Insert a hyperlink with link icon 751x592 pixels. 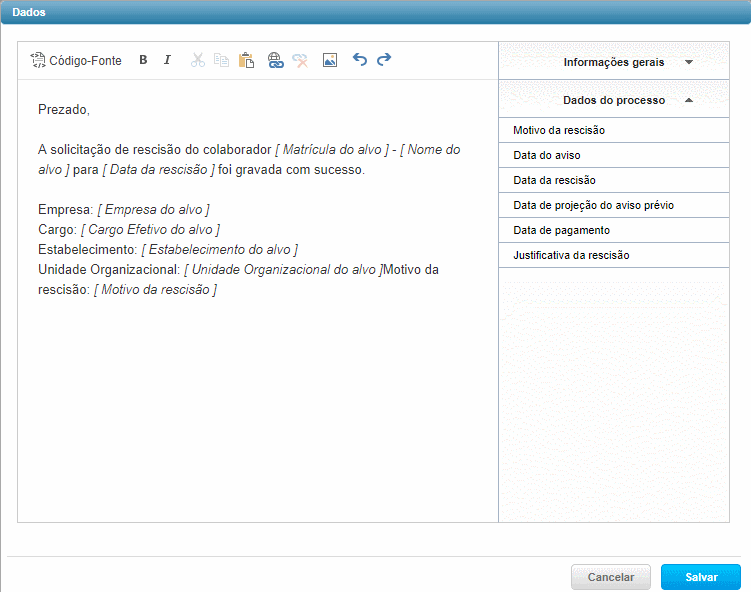click(276, 60)
